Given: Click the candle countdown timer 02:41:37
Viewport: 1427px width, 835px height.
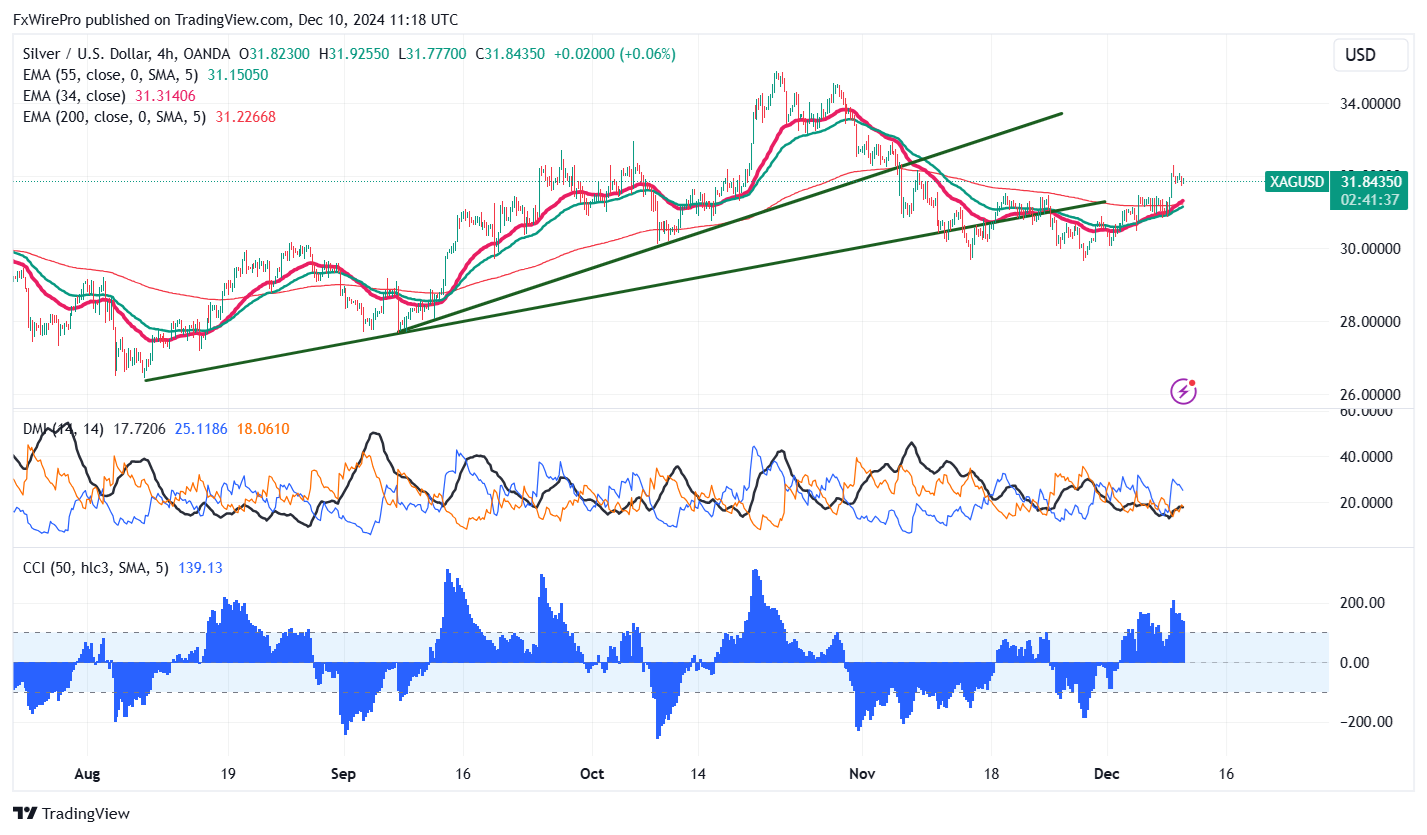Looking at the screenshot, I should pos(1371,200).
